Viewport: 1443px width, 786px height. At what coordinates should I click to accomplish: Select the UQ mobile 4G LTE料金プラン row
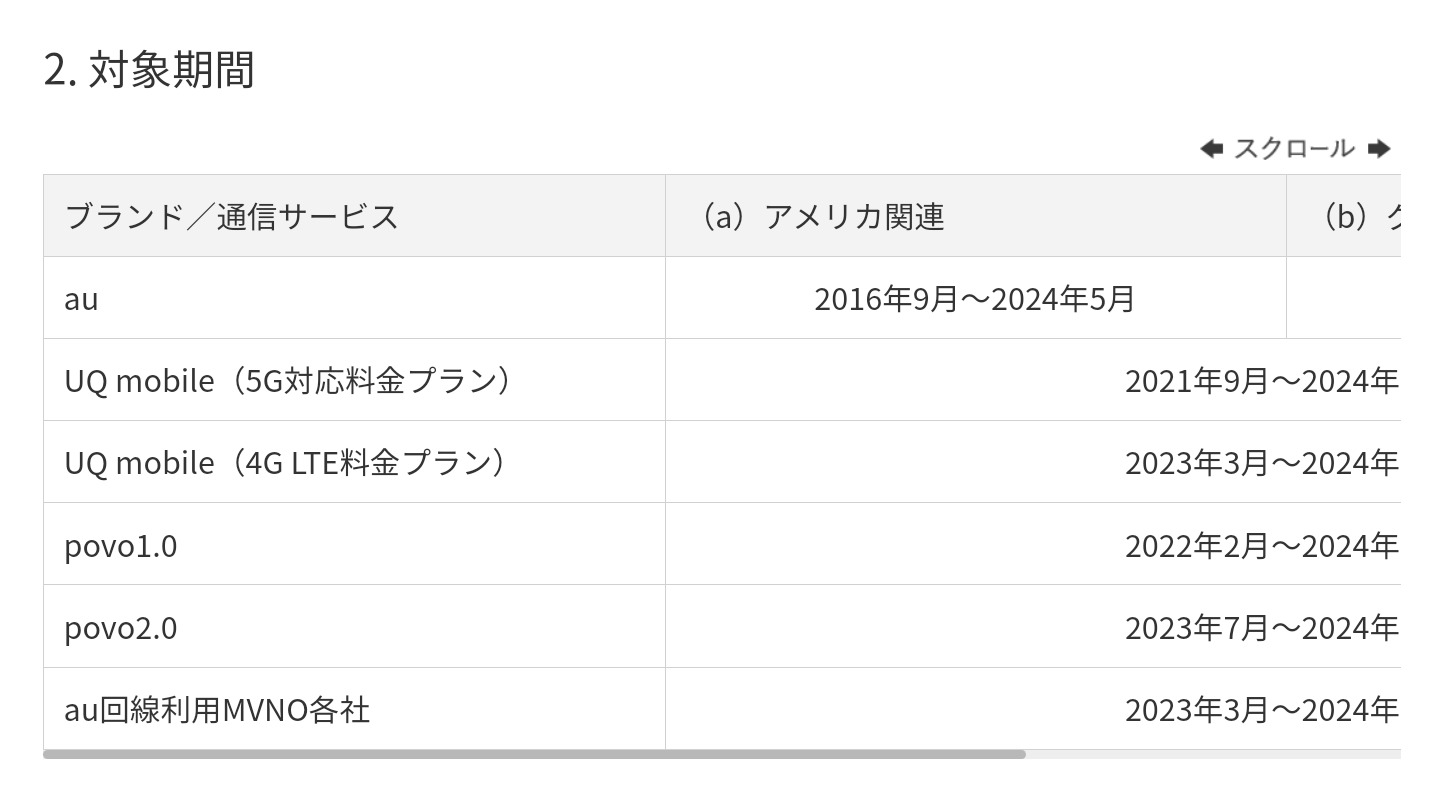[x=286, y=463]
